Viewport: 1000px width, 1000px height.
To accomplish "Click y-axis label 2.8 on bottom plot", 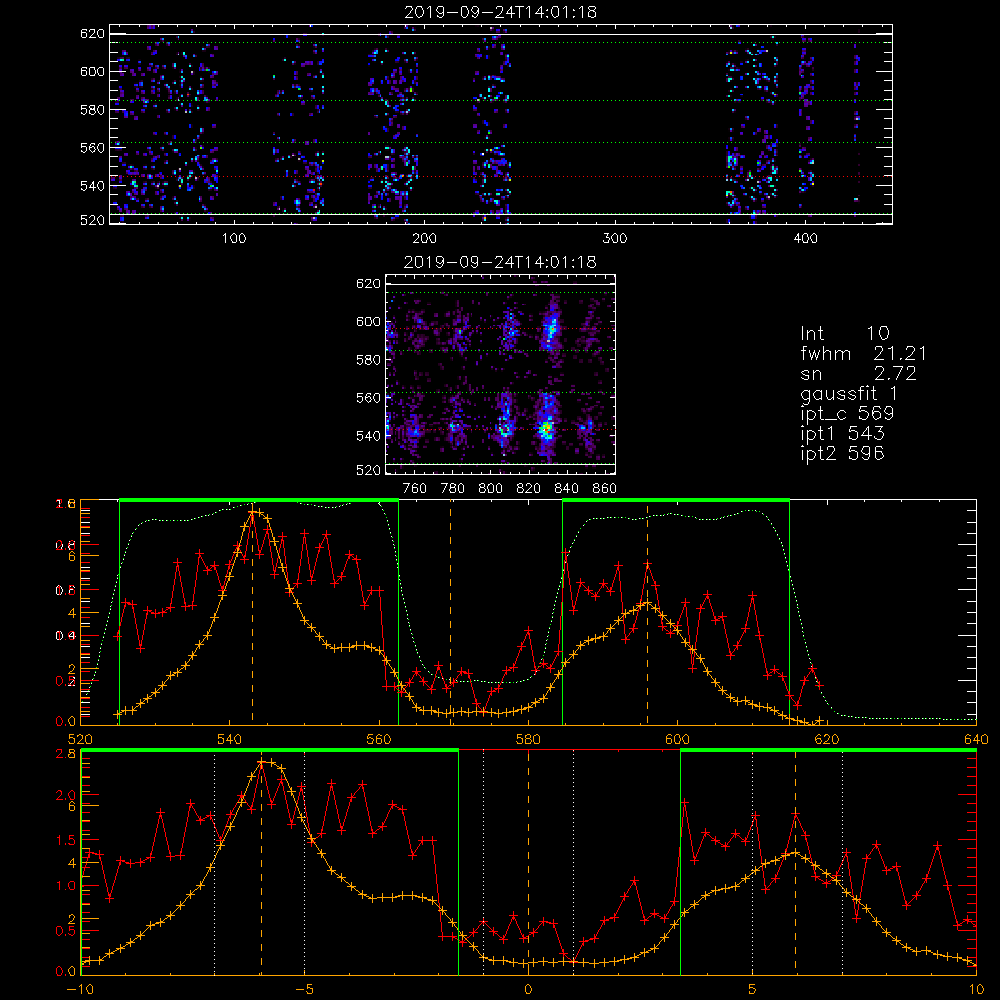I will point(66,754).
